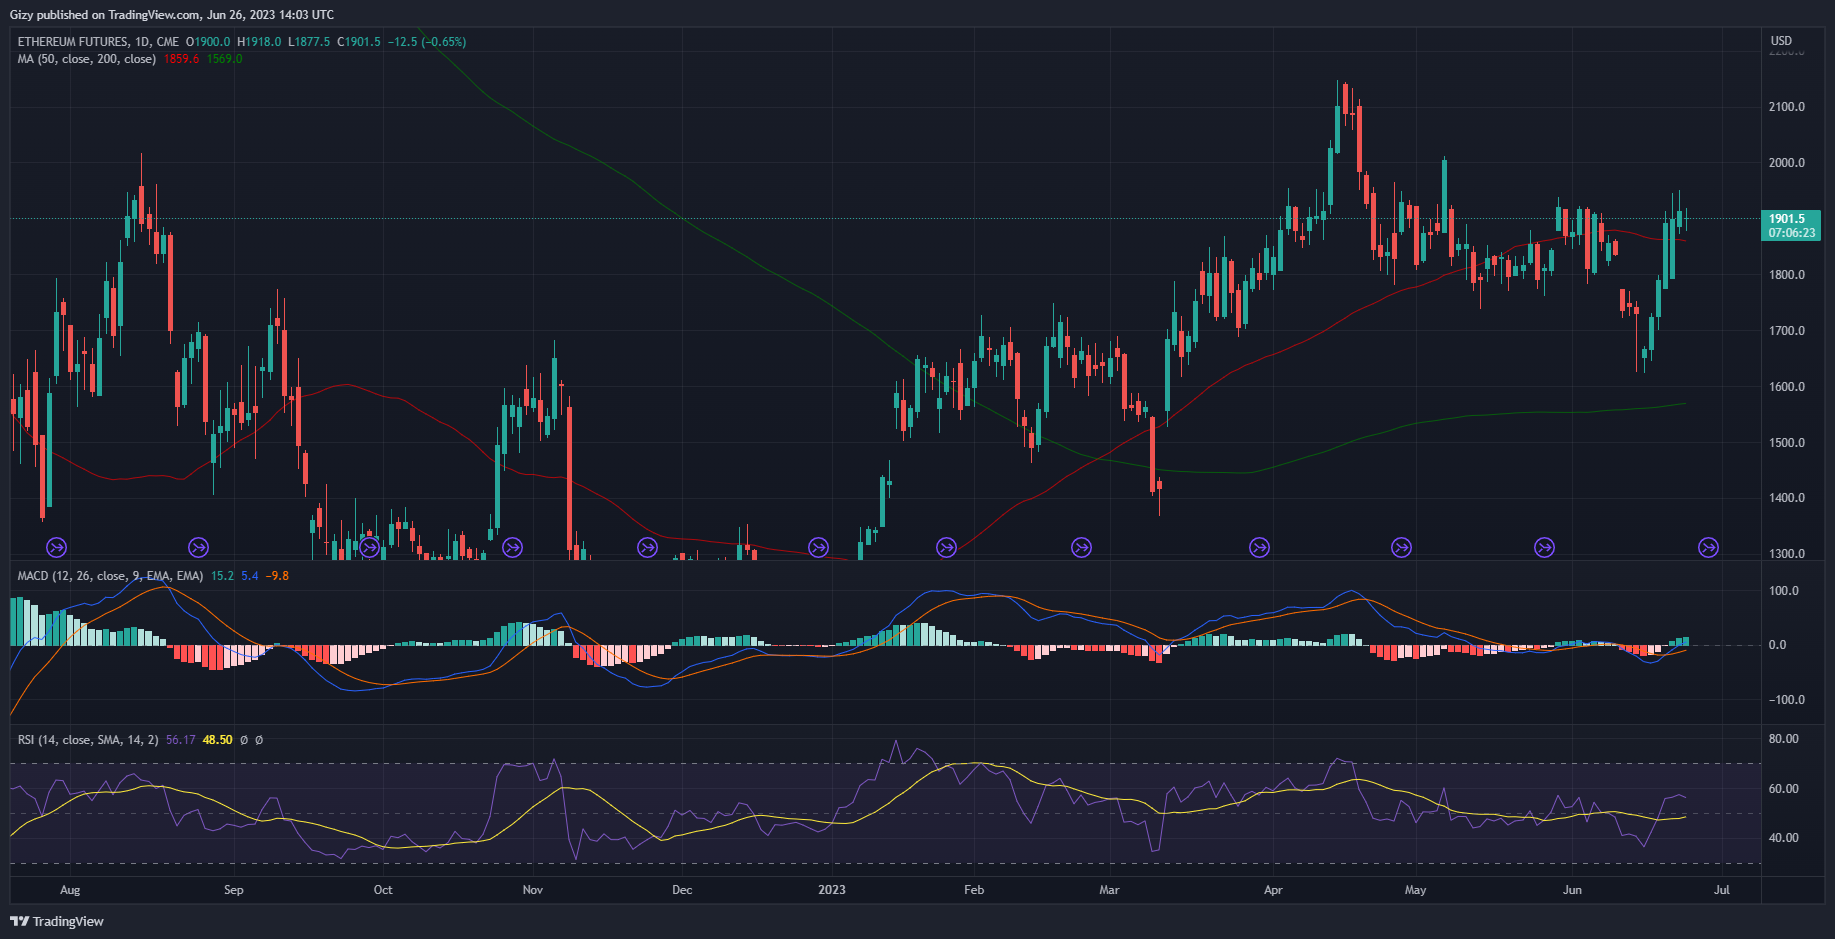Click the RSI axis label 40.00
This screenshot has height=939, width=1835.
tap(1784, 838)
